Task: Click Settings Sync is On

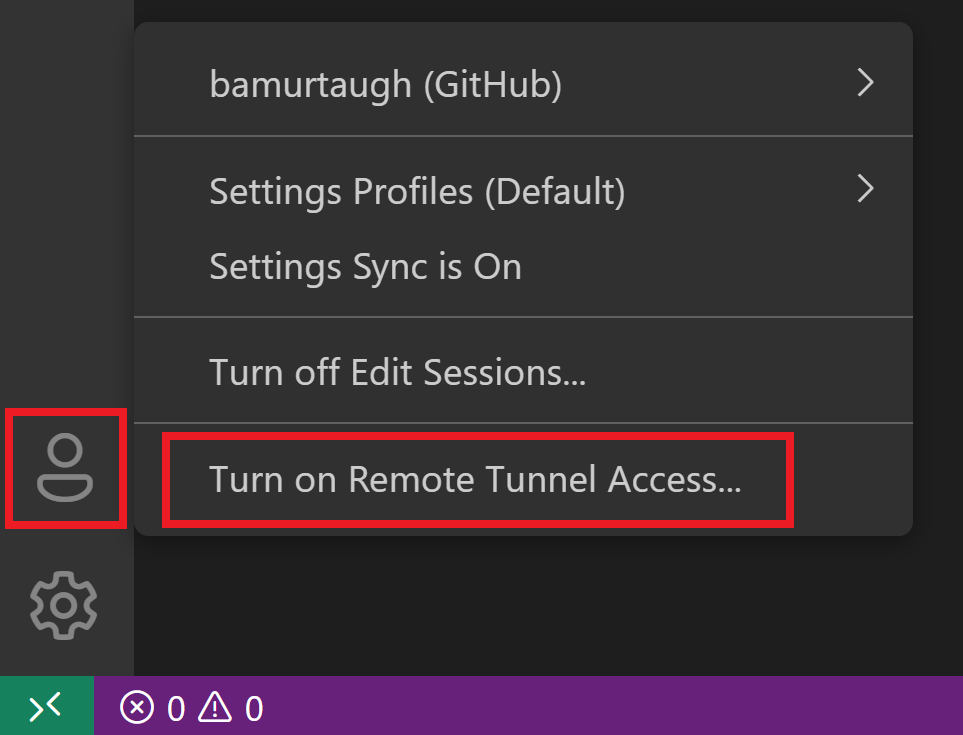Action: [364, 267]
